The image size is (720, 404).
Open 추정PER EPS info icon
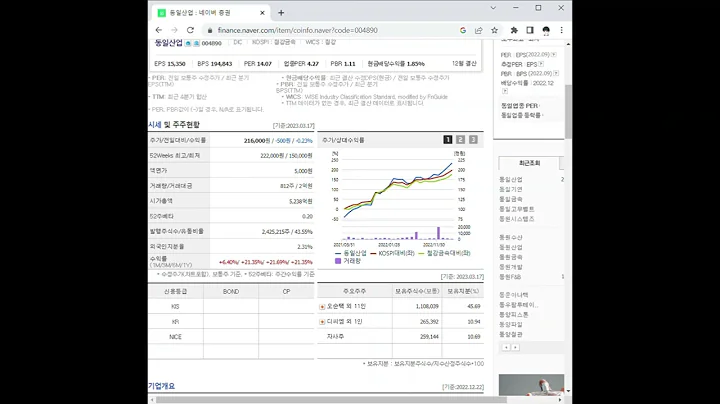(541, 64)
